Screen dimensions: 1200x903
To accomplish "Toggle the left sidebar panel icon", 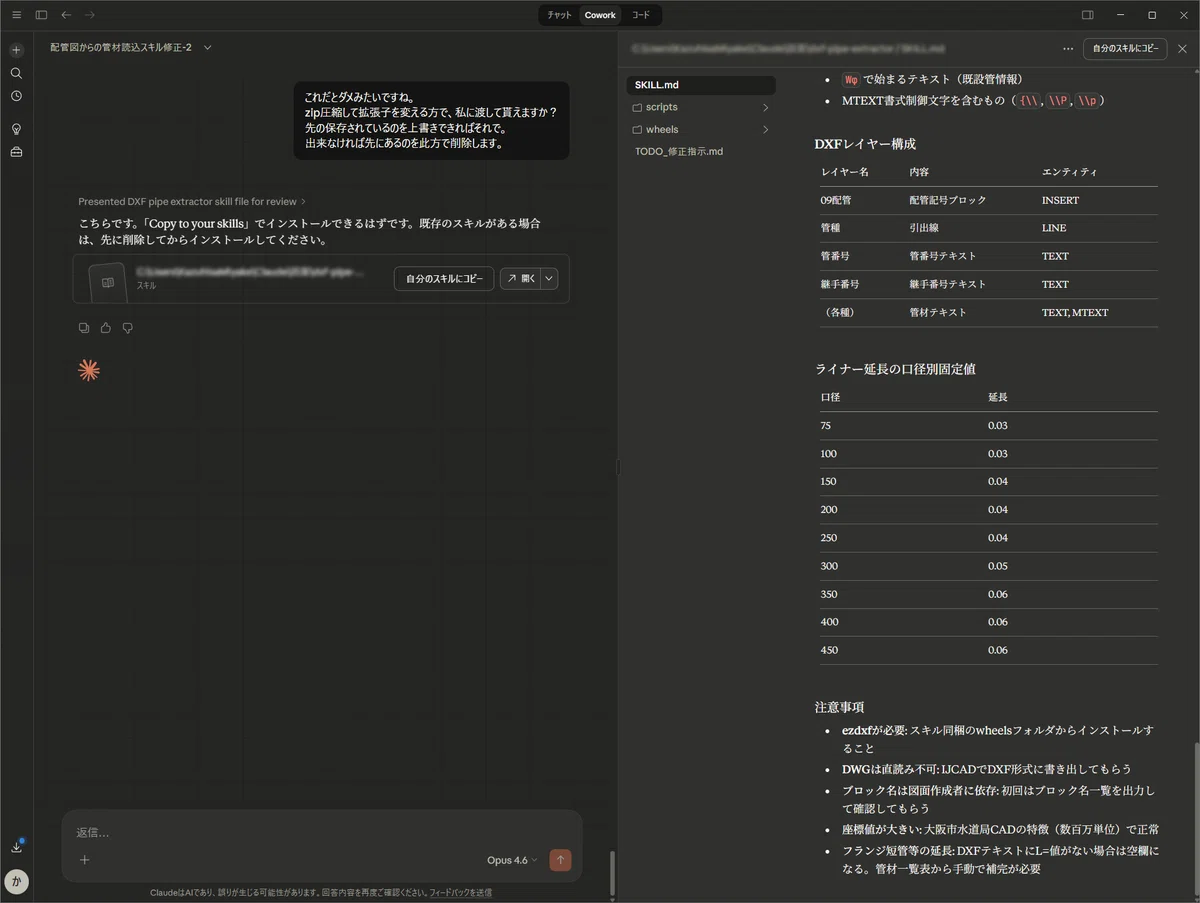I will (41, 15).
